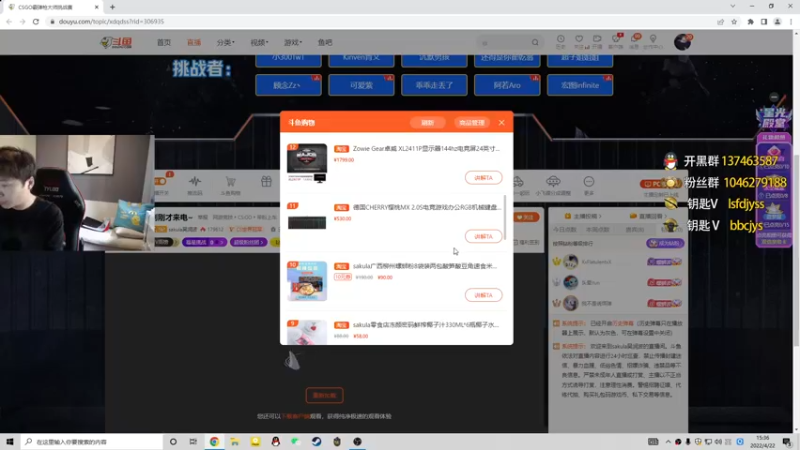Image resolution: width=800 pixels, height=450 pixels.
Task: Open the 德国CHERRY樱桃MX 2.0S product title
Action: [x=427, y=207]
